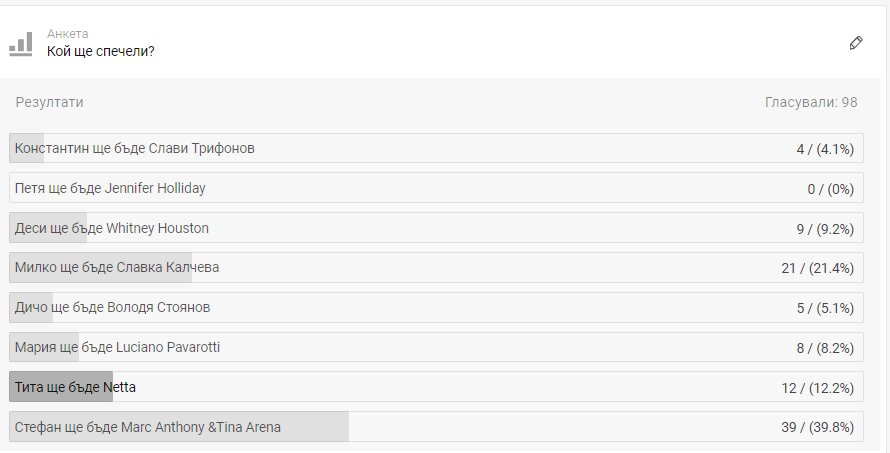Viewport: 890px width, 453px height.
Task: Click the '9 / (9.2%)' vote count
Action: point(824,229)
